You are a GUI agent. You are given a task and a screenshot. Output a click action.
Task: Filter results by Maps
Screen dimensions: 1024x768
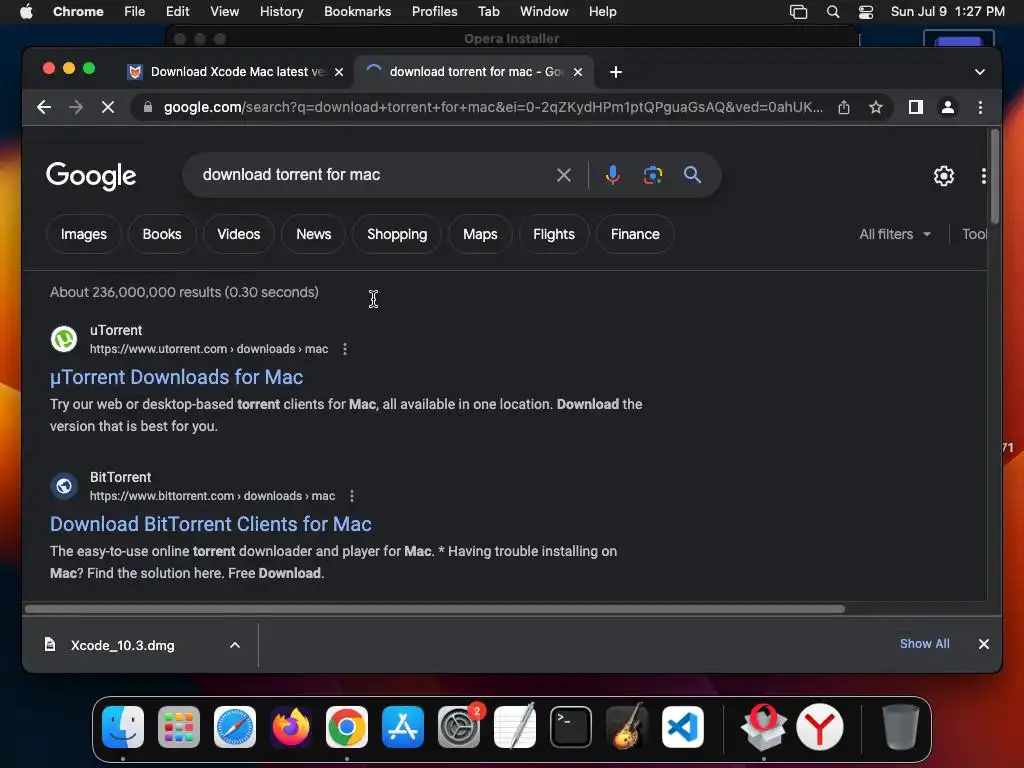(x=480, y=234)
